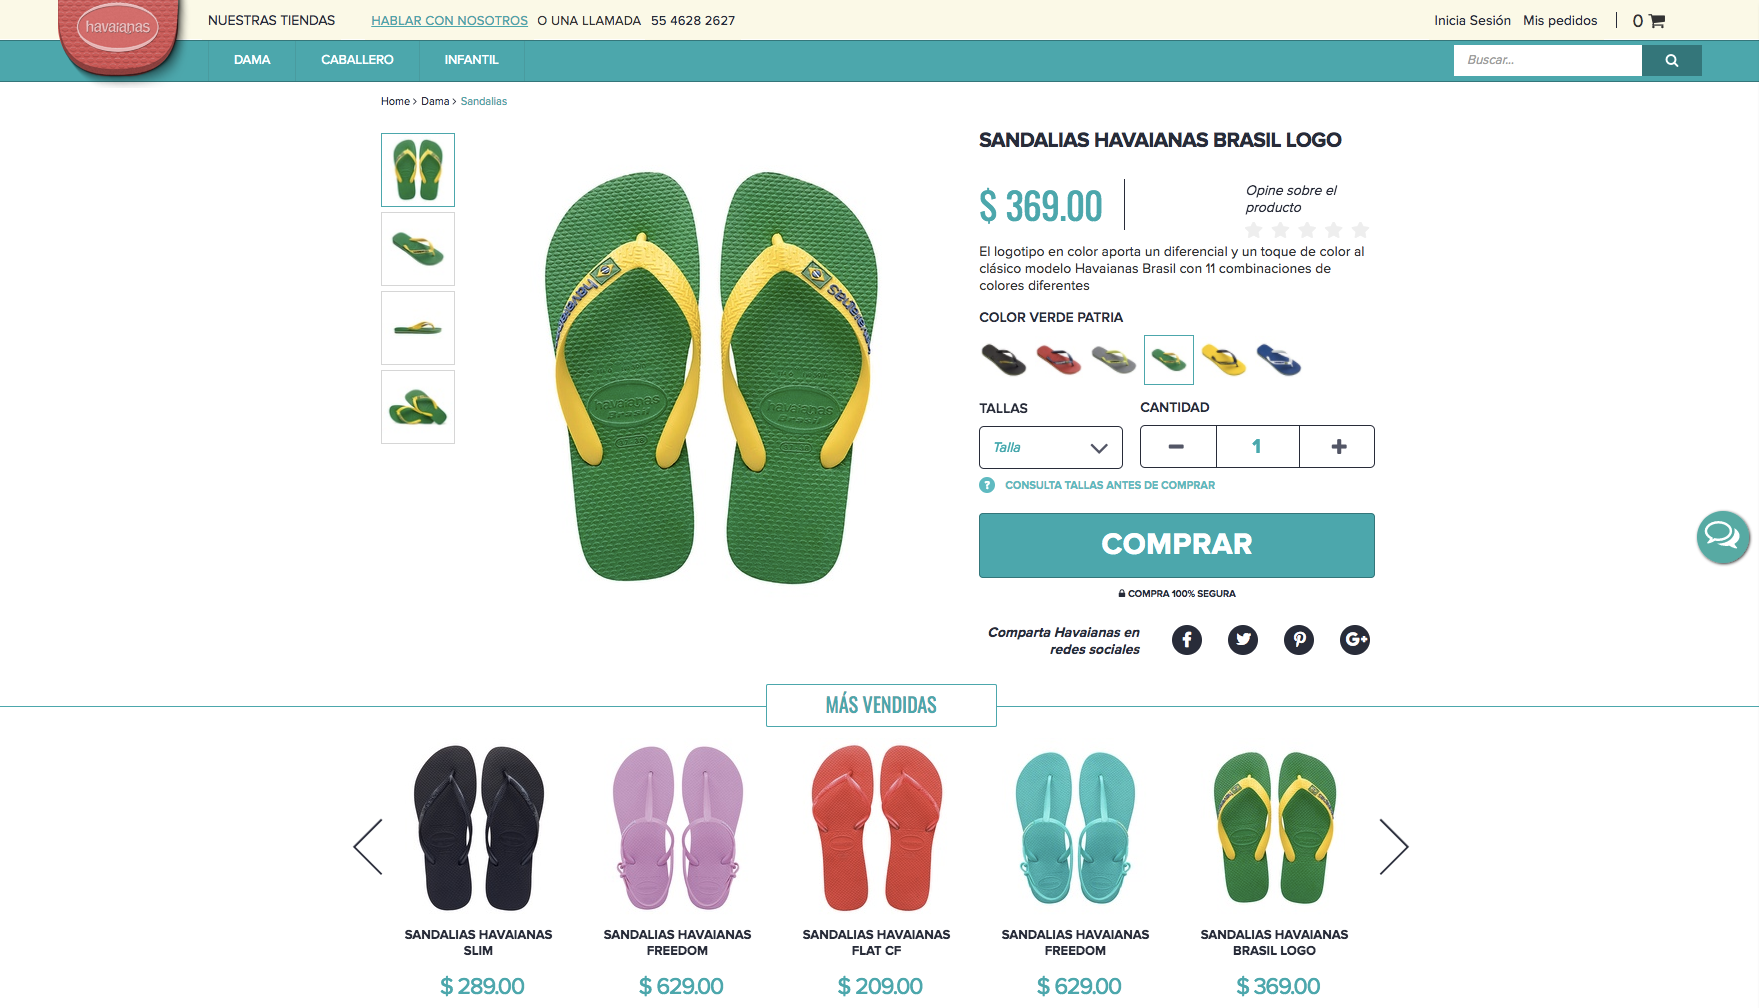Share the product on Twitter

click(x=1243, y=640)
